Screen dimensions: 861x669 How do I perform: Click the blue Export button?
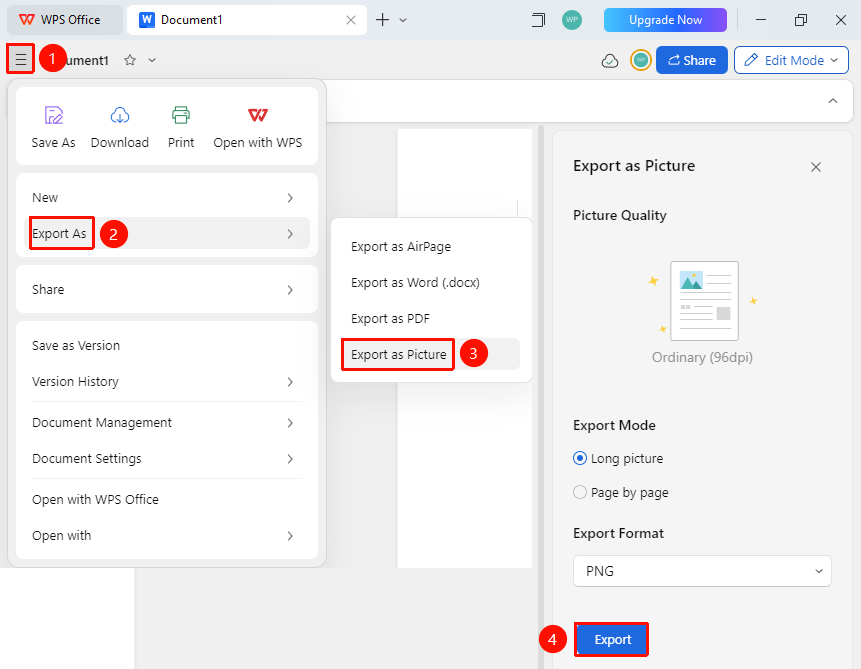[612, 639]
